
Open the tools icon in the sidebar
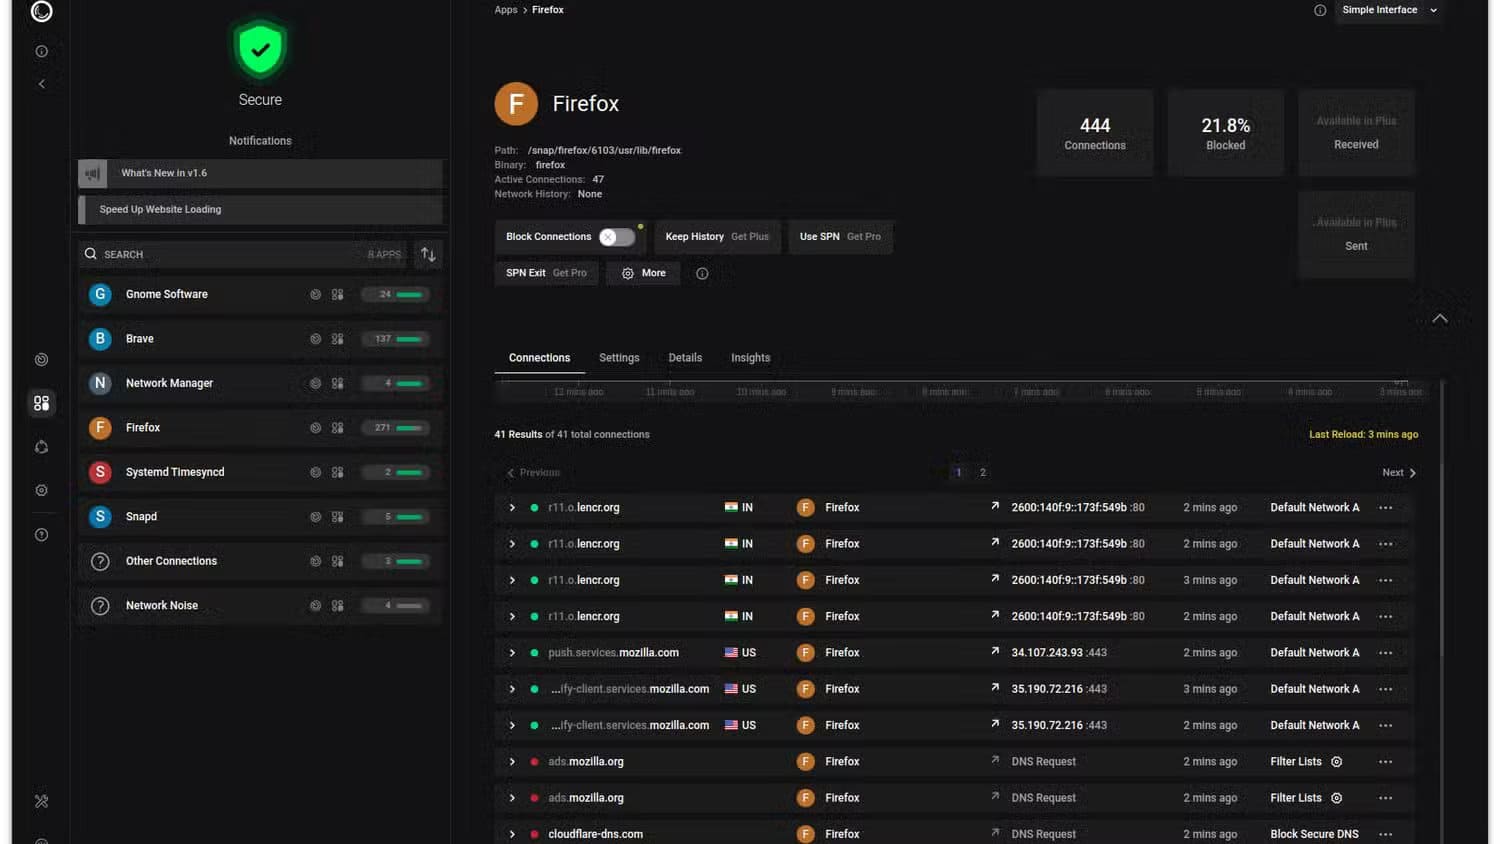(41, 801)
